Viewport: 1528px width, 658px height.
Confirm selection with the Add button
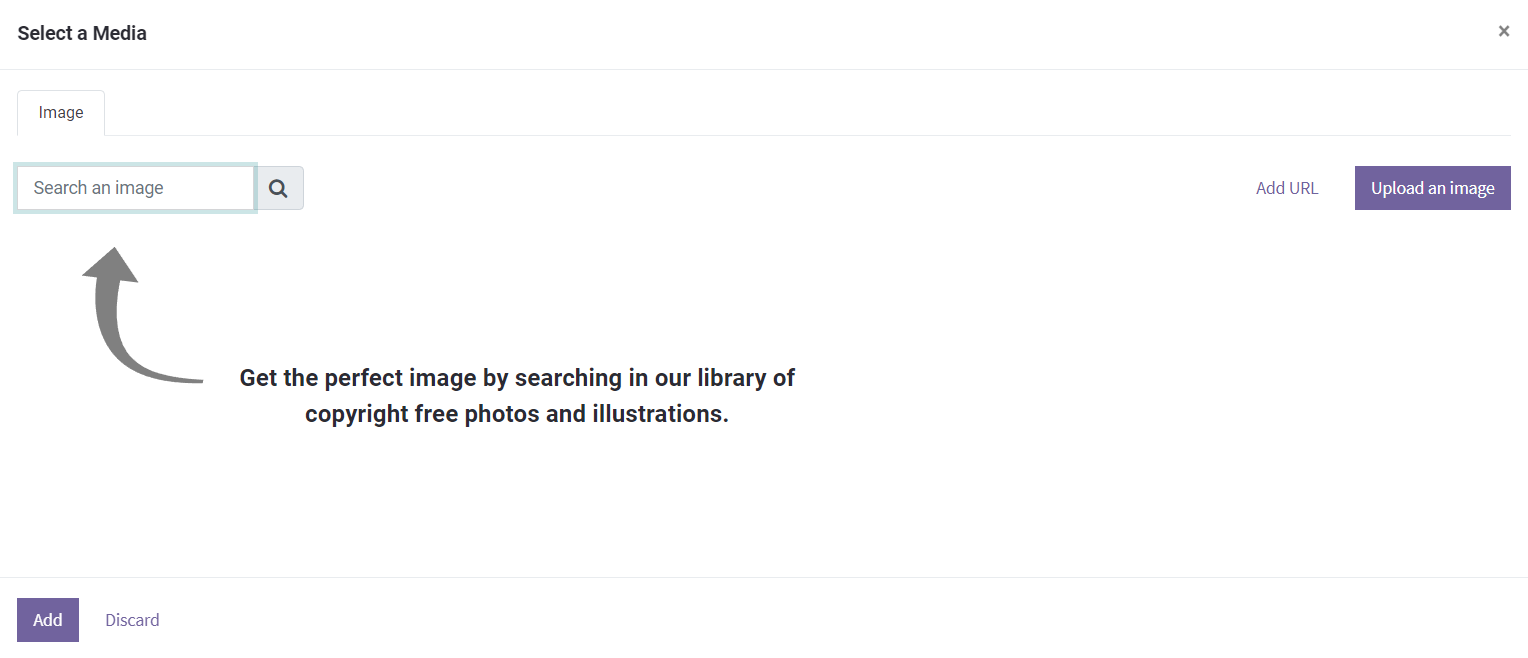pos(48,620)
